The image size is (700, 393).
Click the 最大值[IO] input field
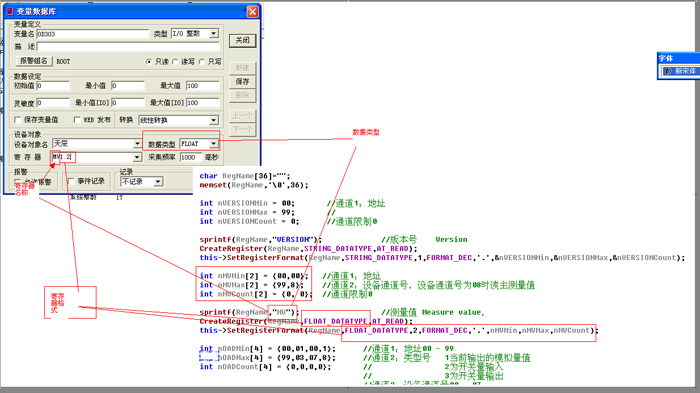click(203, 103)
